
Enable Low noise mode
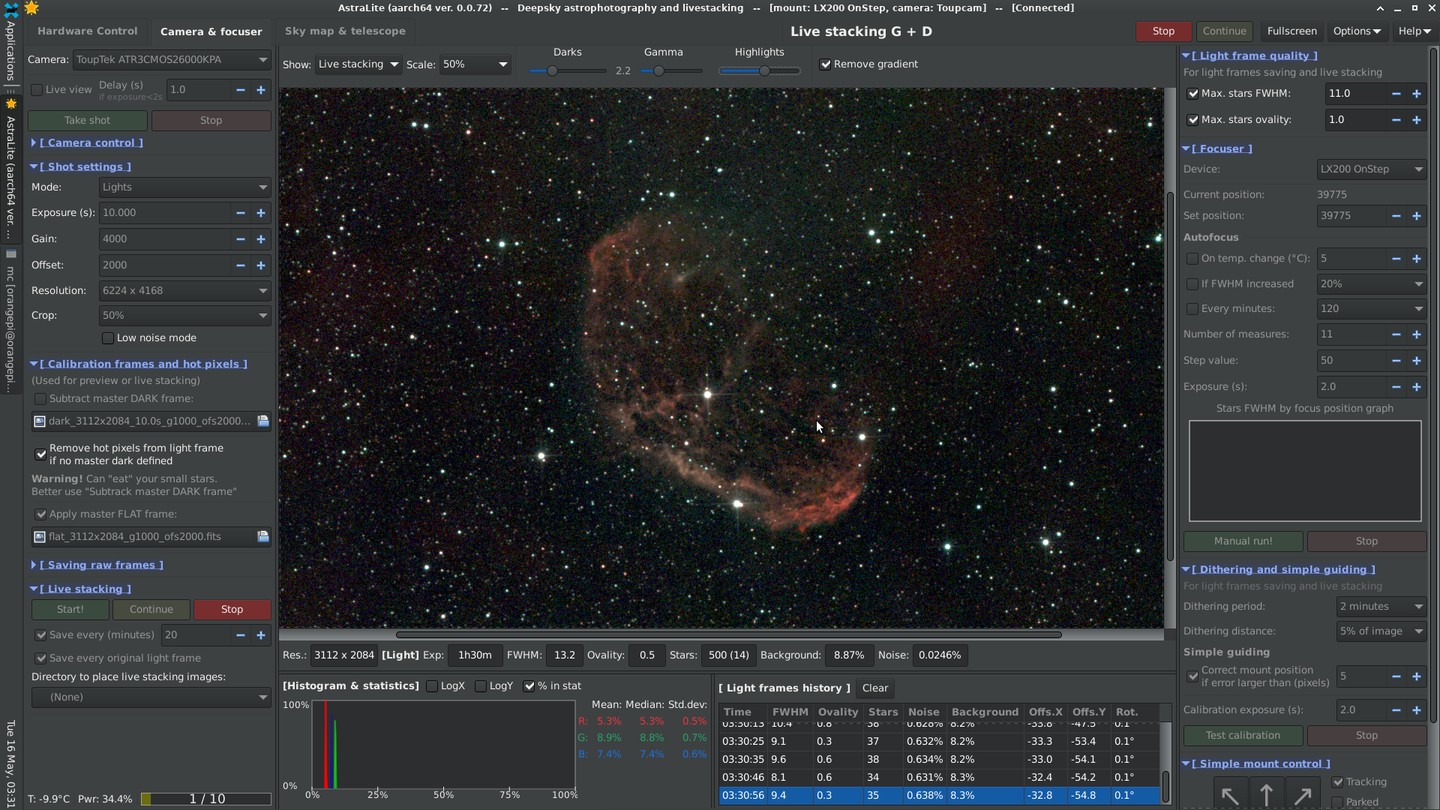108,338
